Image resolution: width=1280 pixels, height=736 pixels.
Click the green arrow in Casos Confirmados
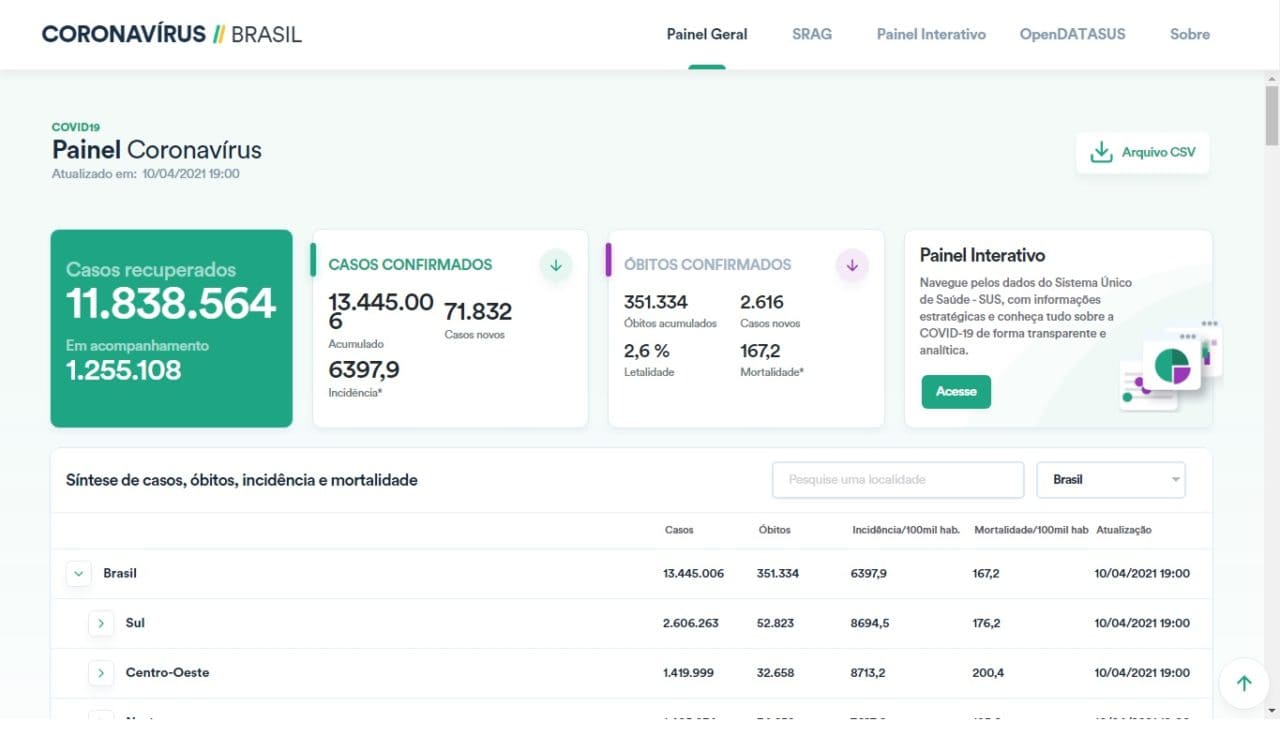coord(556,266)
